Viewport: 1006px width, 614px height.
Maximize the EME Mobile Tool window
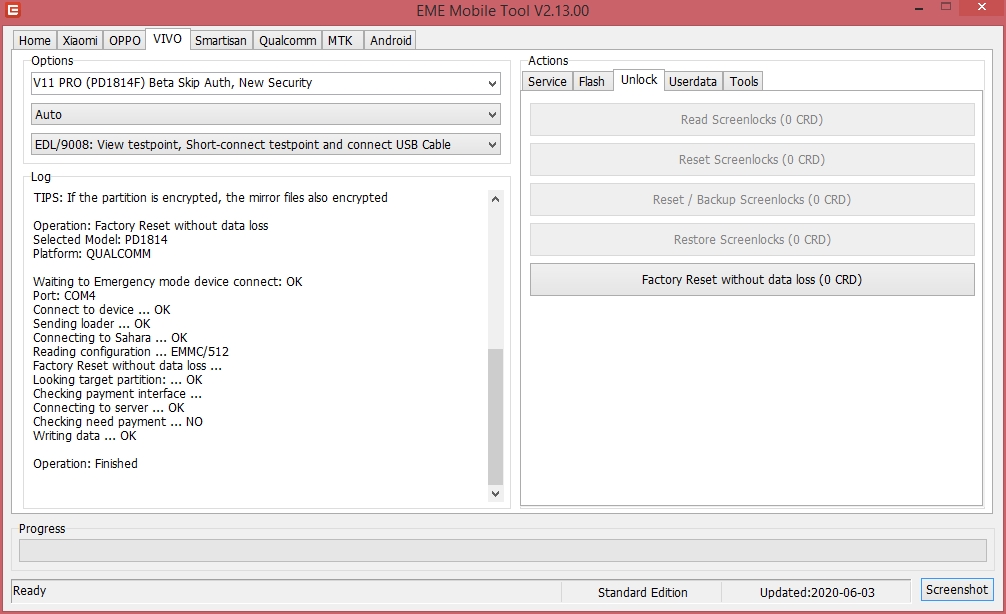point(946,6)
